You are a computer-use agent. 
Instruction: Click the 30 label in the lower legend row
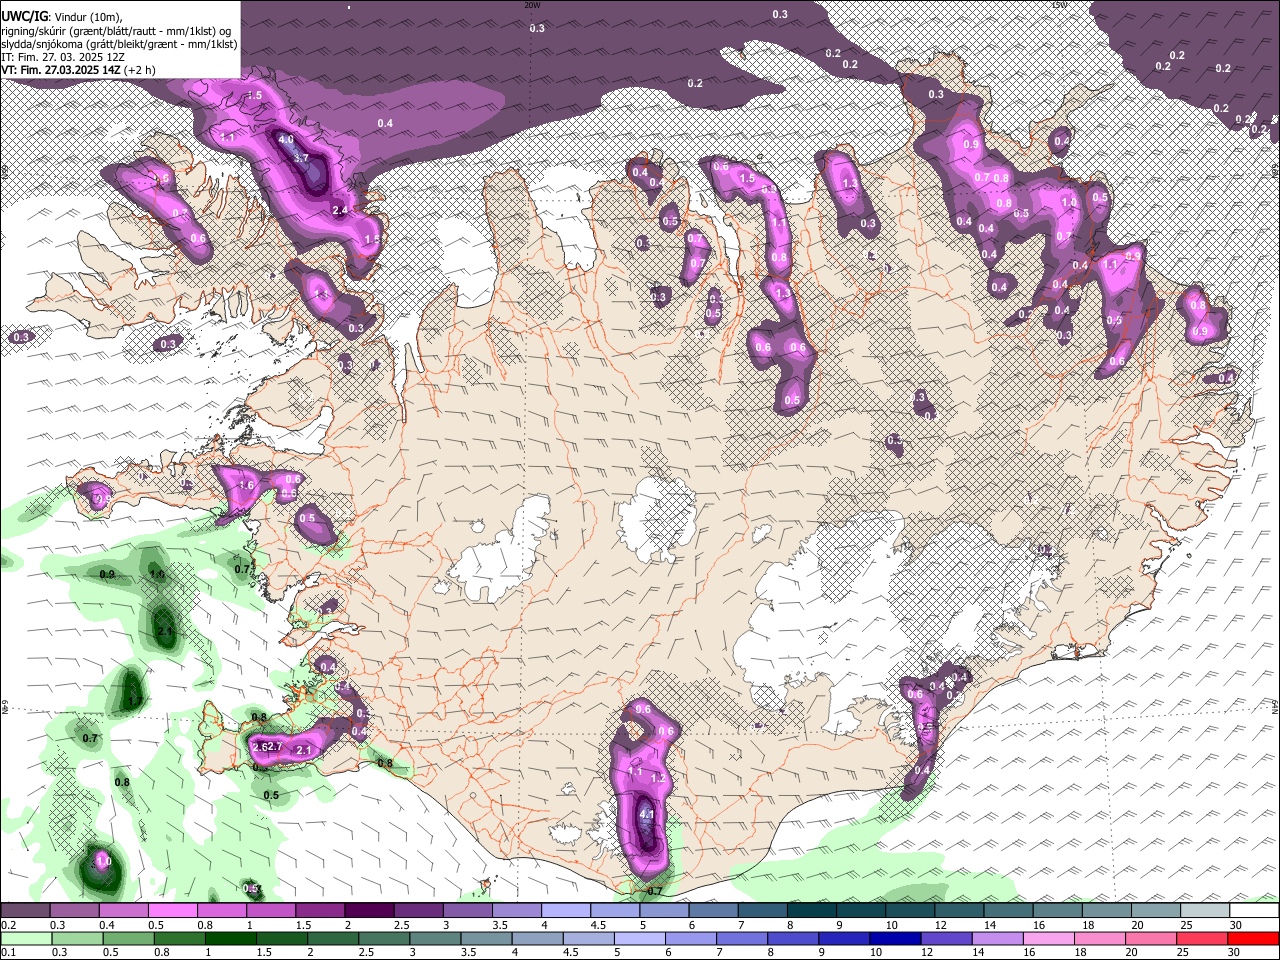tap(1233, 952)
